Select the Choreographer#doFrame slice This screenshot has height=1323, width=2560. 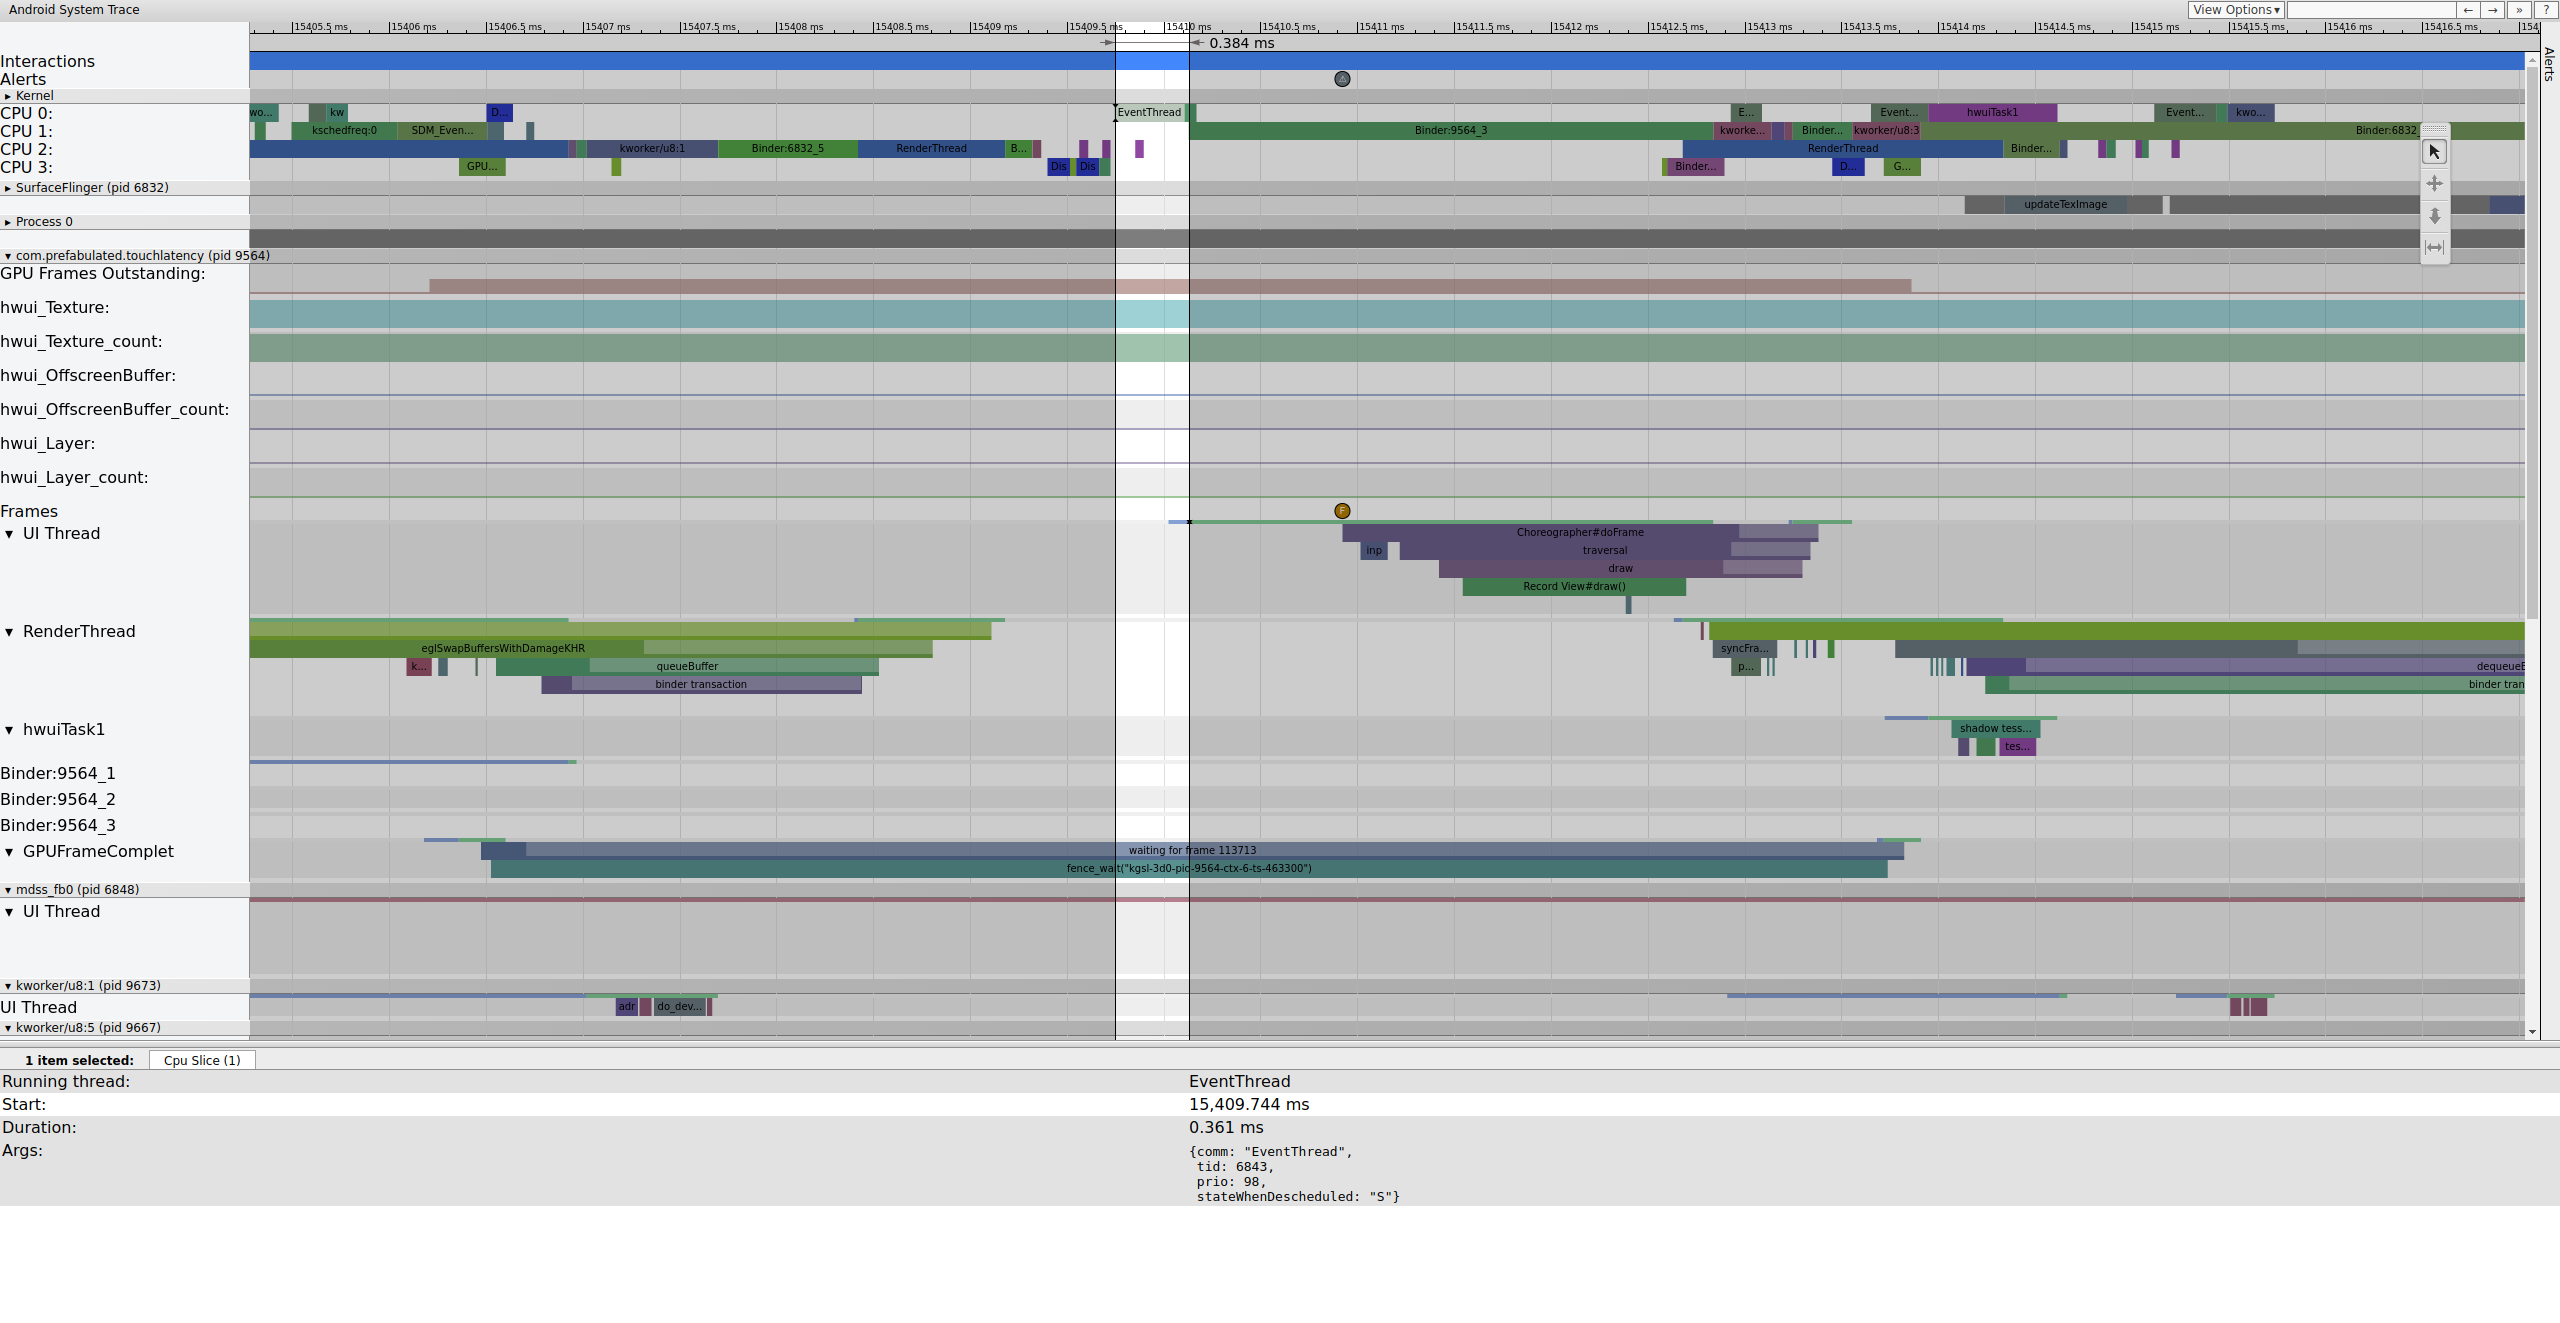(1579, 532)
